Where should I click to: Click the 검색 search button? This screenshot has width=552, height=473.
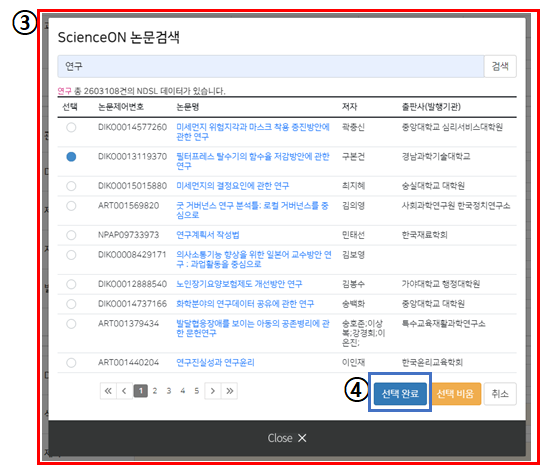click(500, 66)
